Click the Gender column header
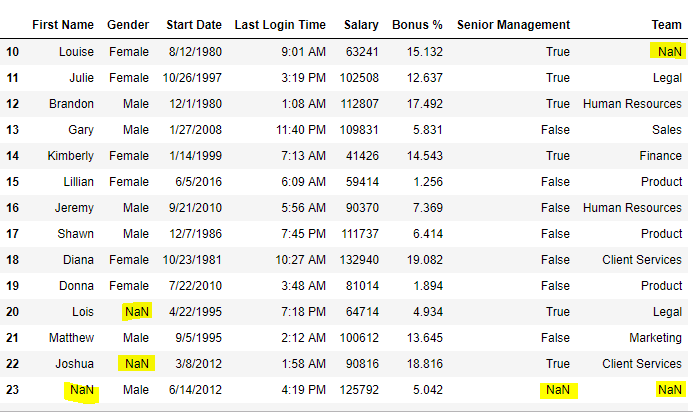 point(128,24)
